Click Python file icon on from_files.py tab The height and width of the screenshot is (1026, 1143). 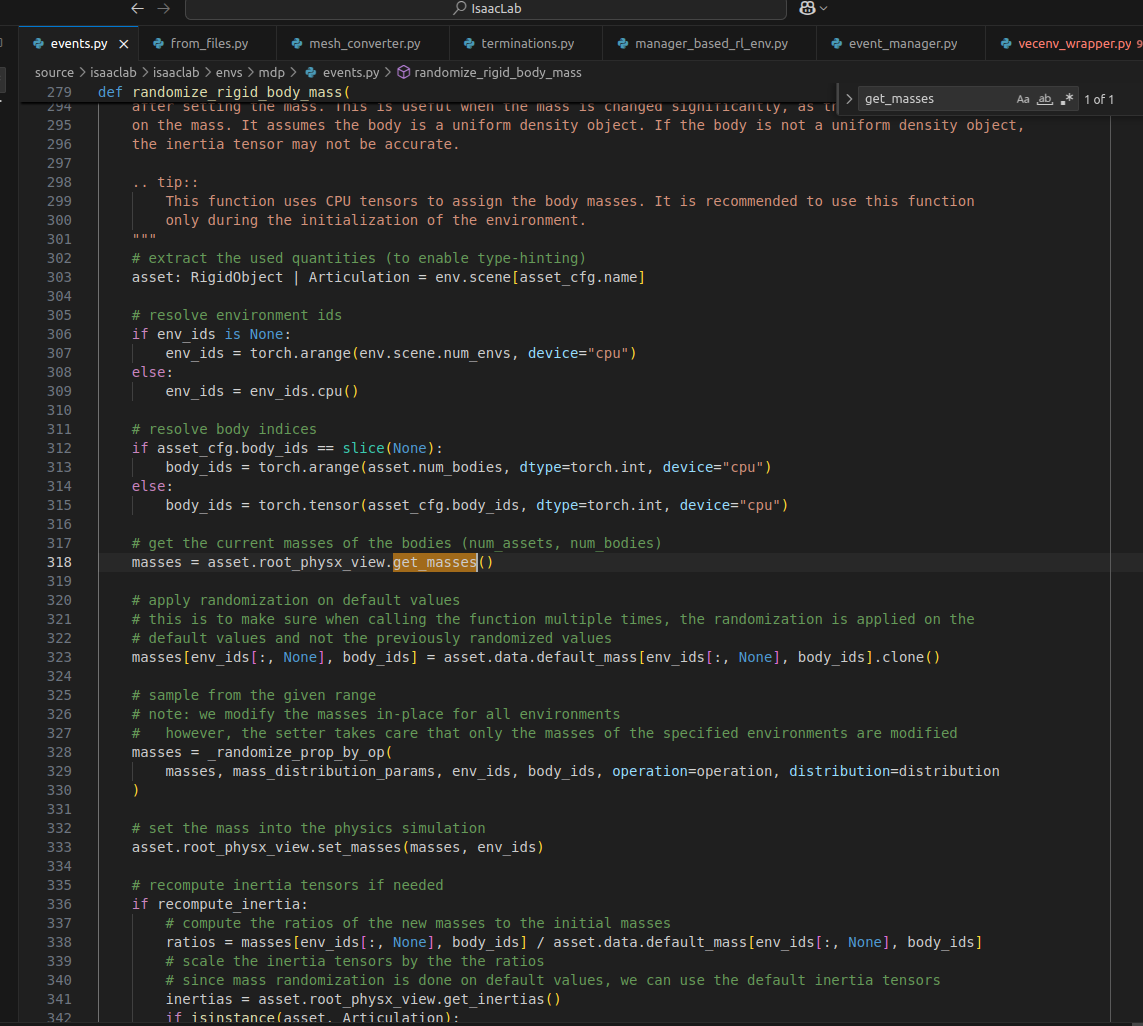pyautogui.click(x=158, y=44)
